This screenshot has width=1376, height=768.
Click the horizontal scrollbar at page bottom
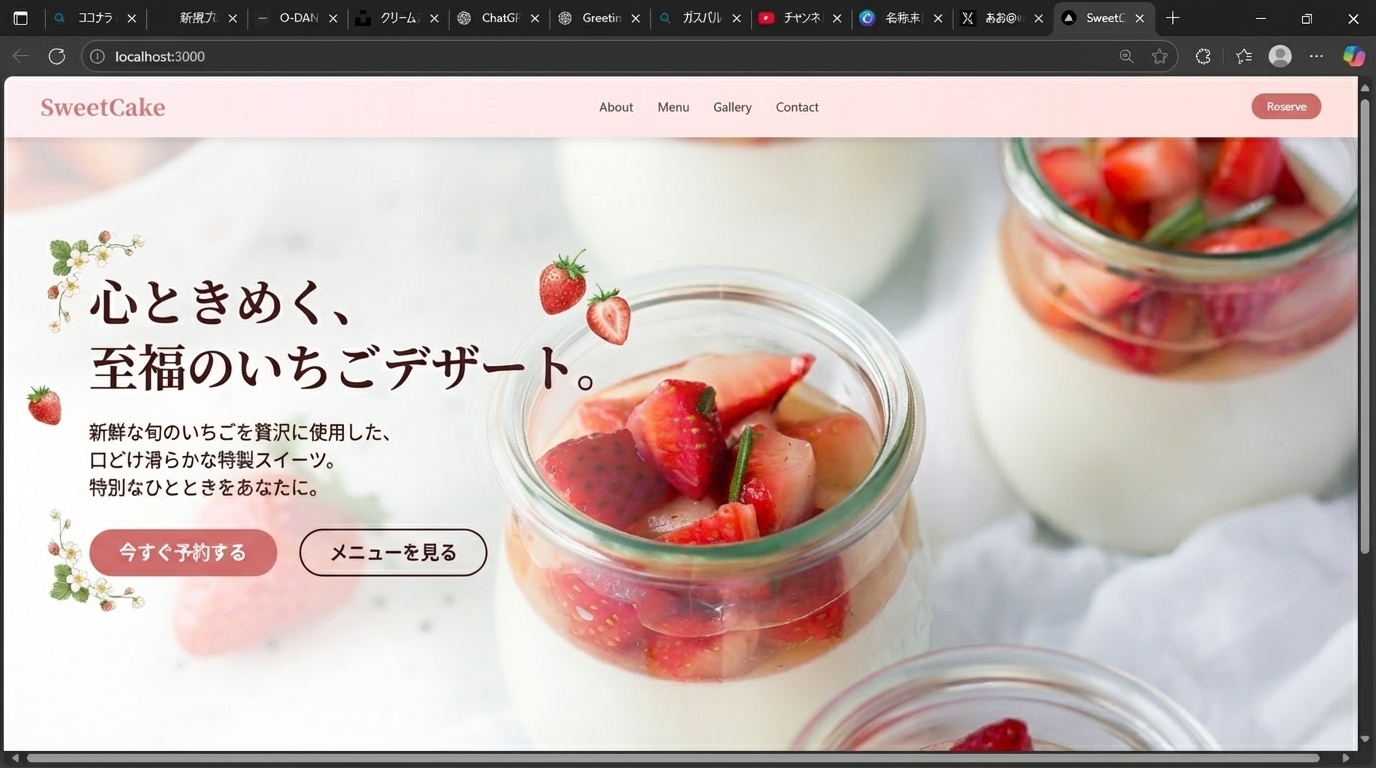click(x=672, y=758)
